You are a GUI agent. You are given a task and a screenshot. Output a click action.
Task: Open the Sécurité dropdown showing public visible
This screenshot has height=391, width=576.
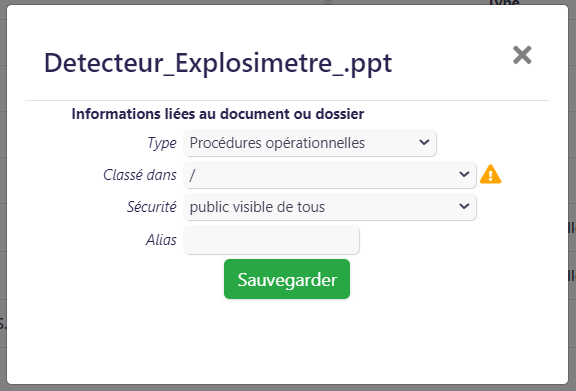point(330,207)
